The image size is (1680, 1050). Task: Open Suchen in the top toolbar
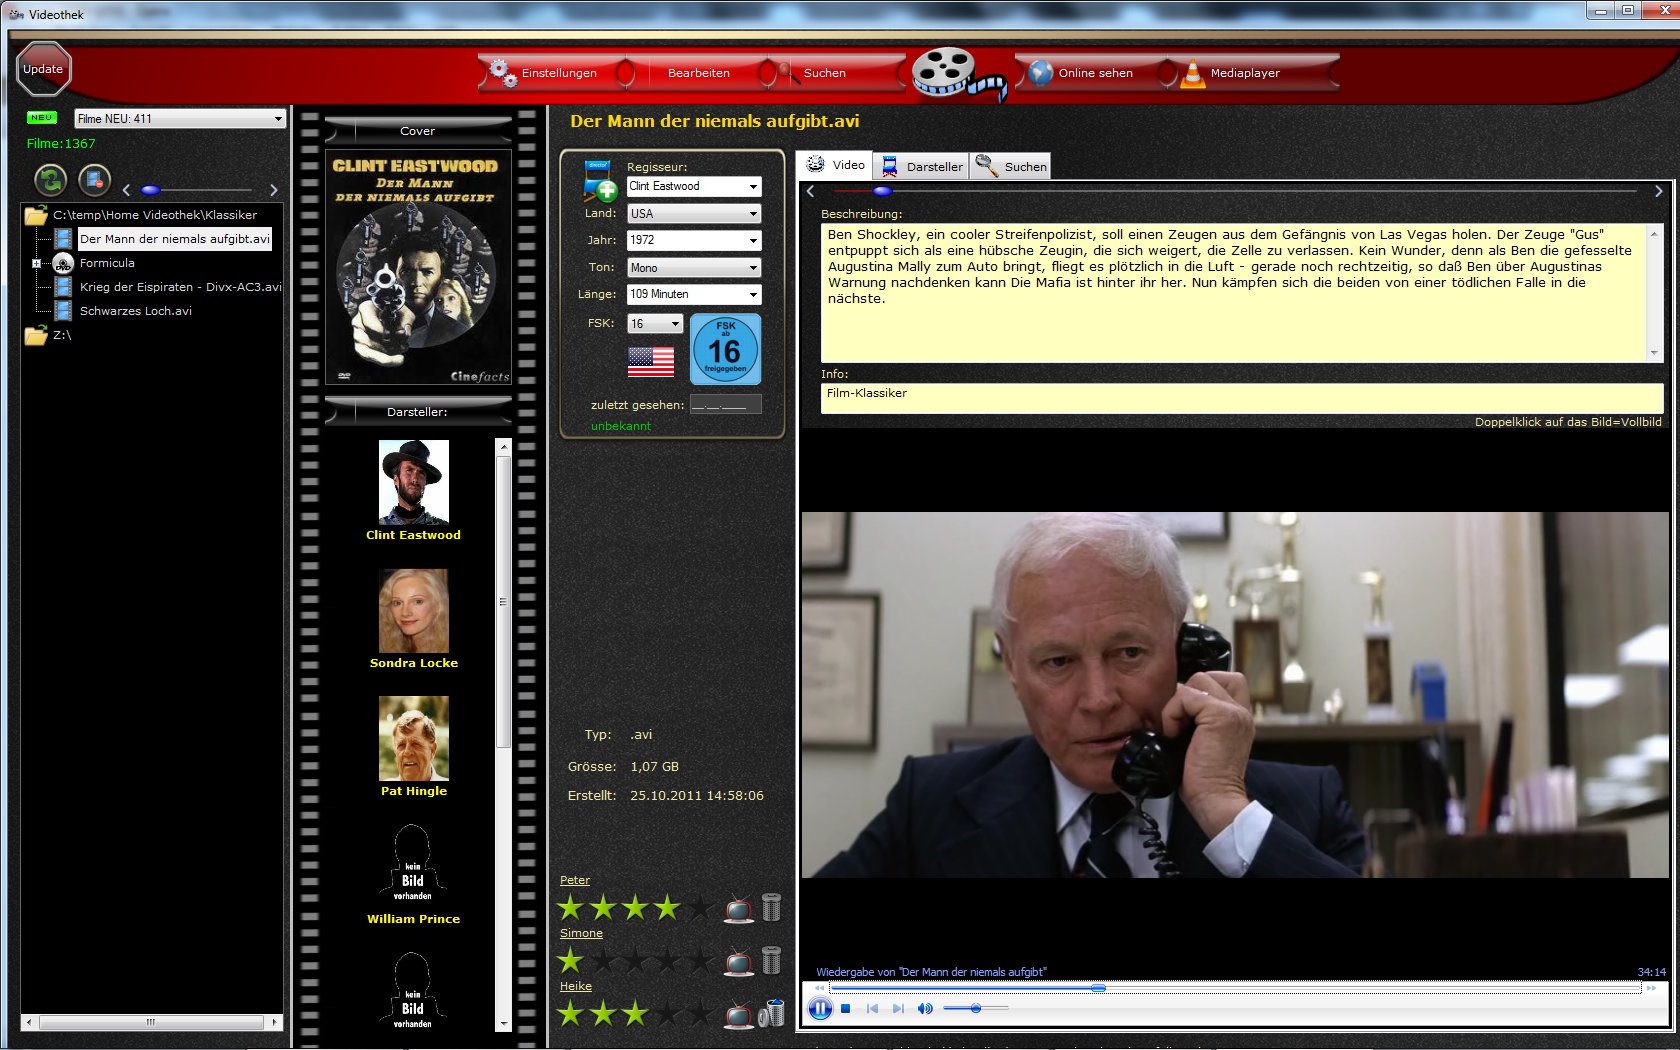(825, 73)
